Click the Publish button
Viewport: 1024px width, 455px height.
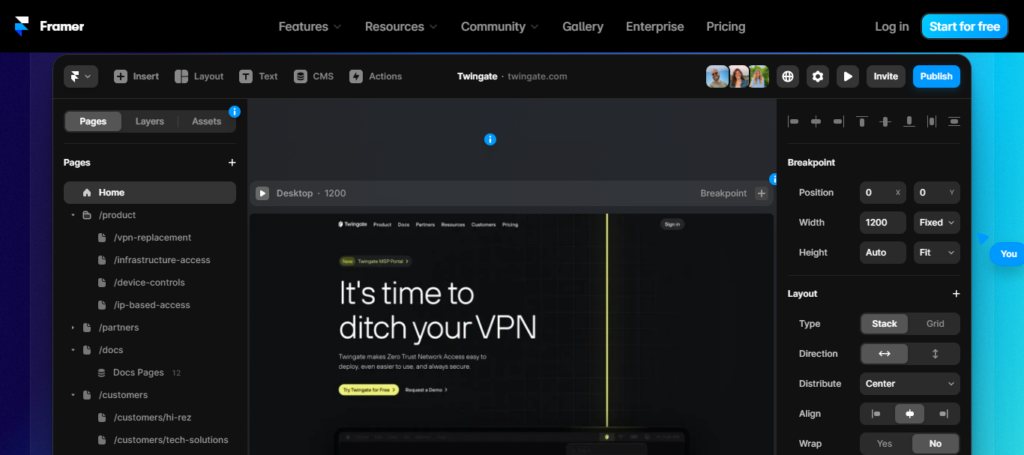click(x=936, y=76)
